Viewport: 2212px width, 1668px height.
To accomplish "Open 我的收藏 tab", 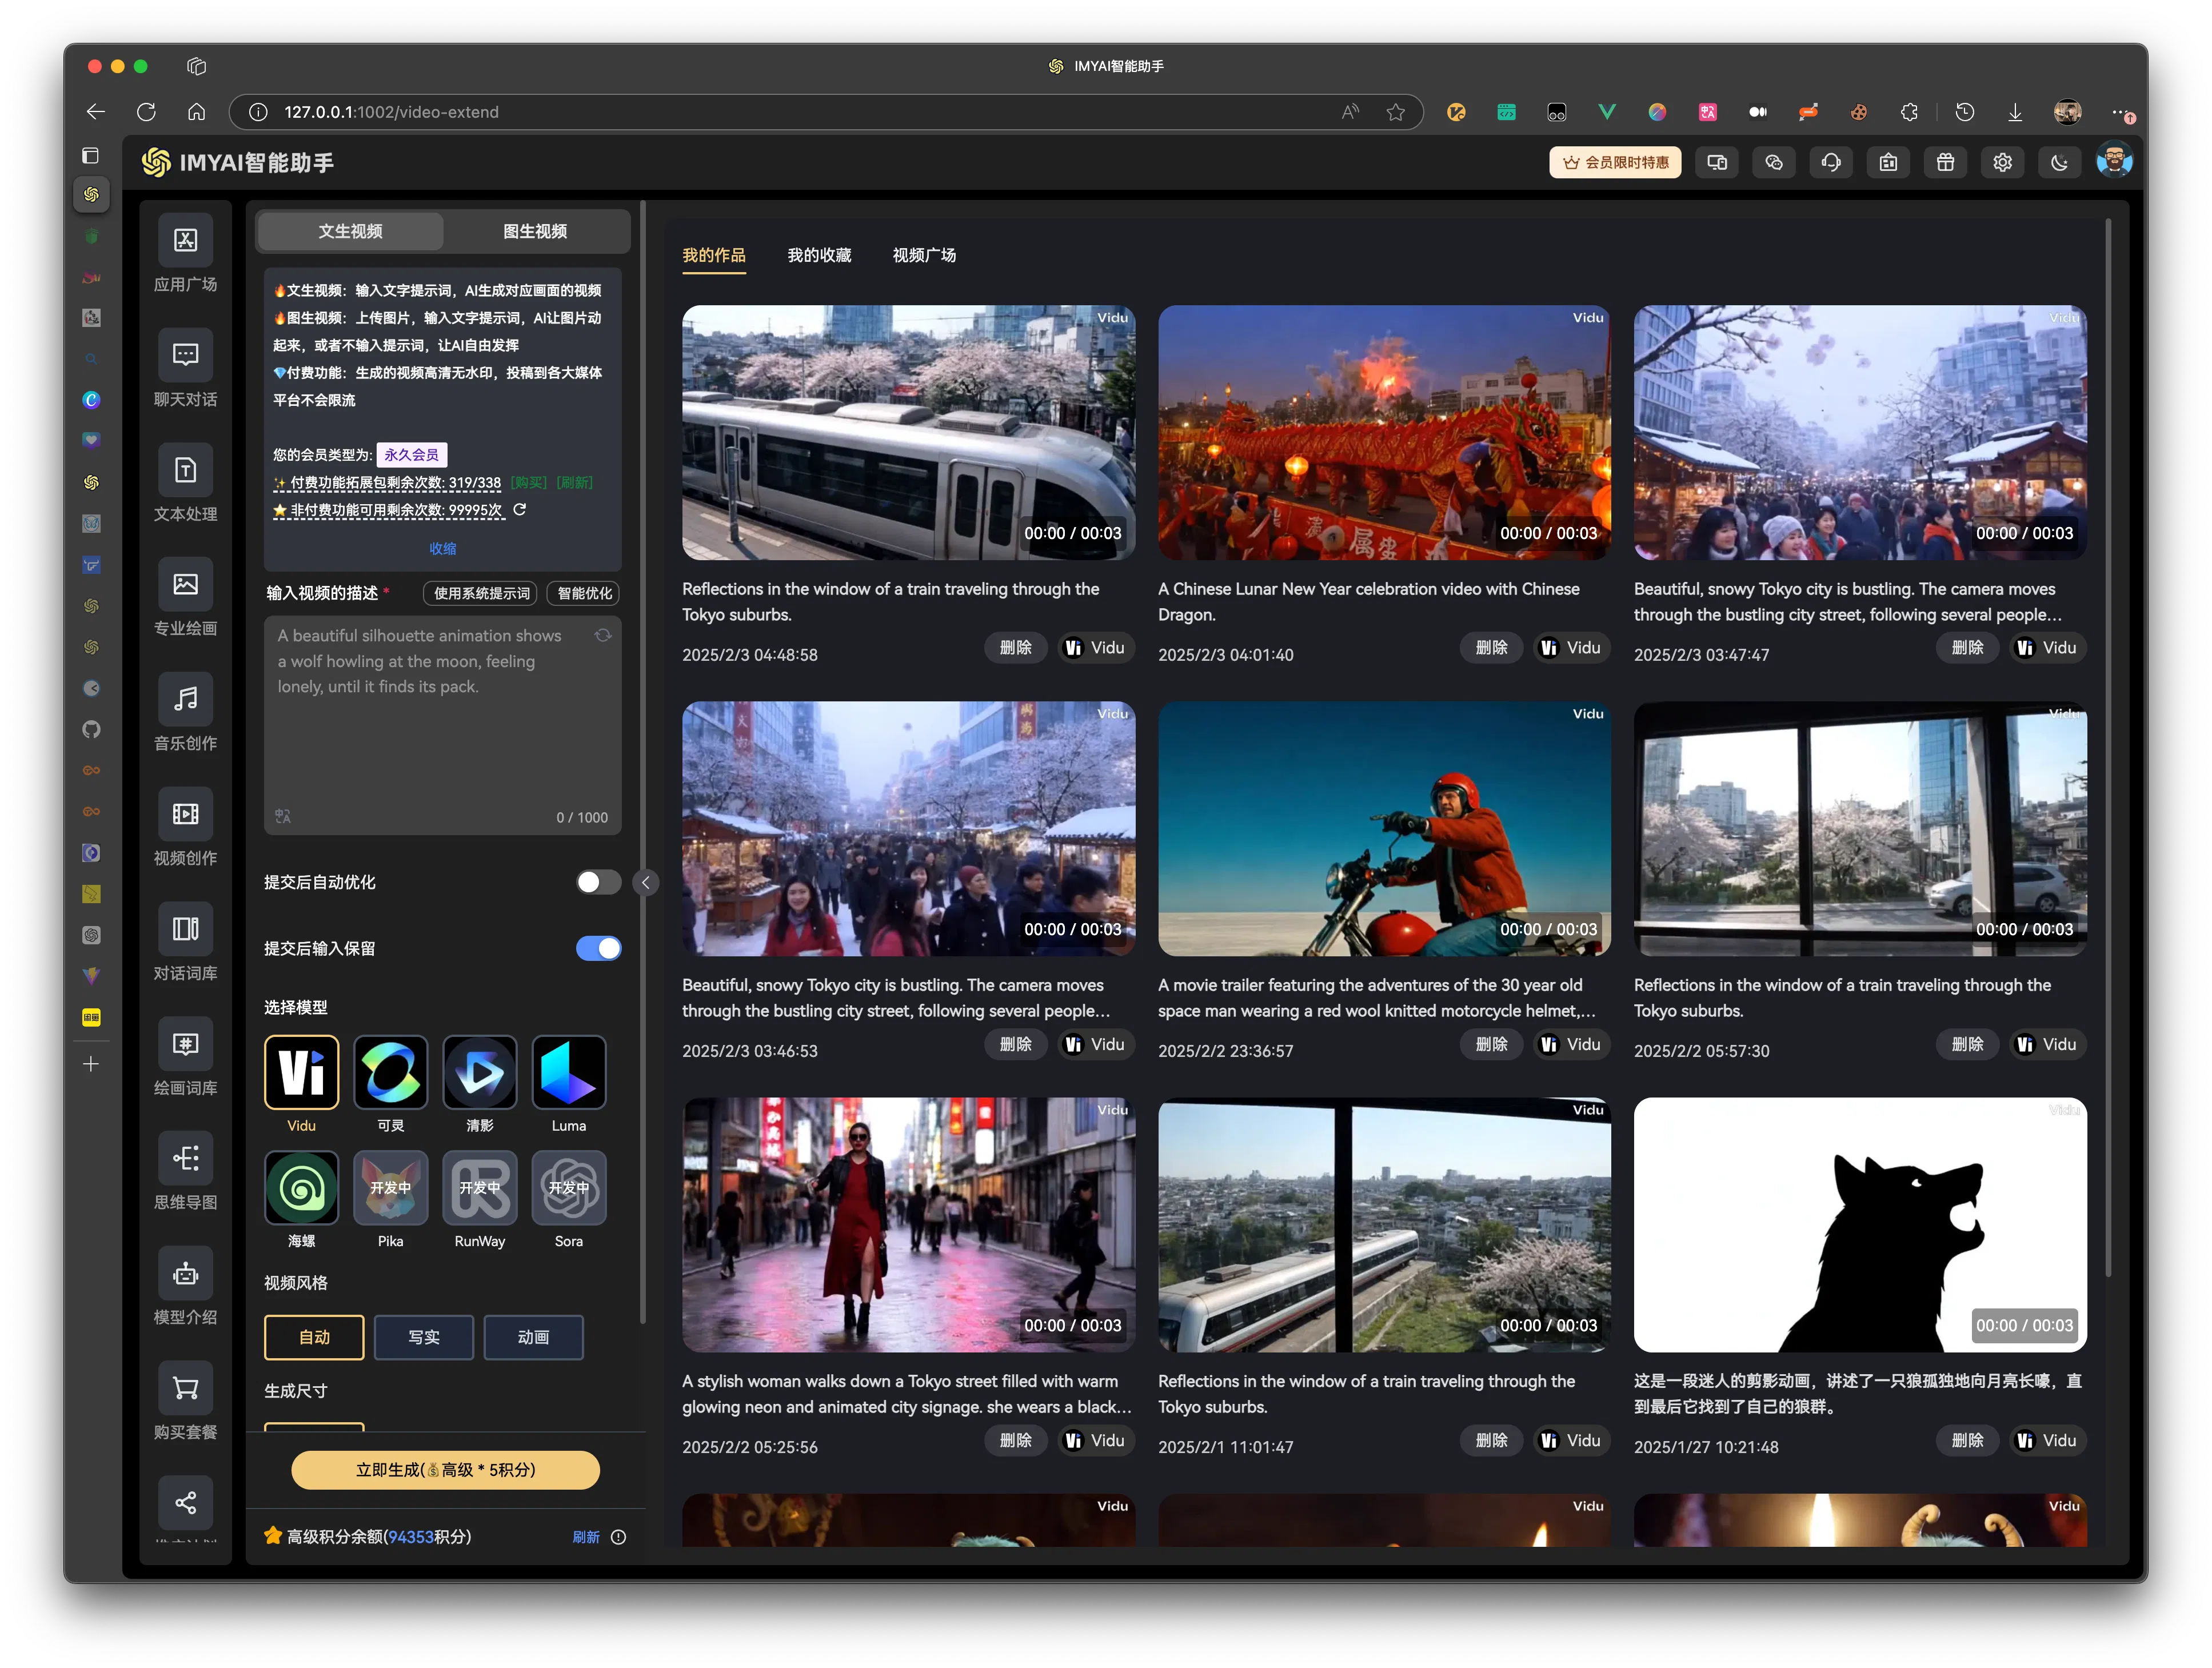I will 819,255.
